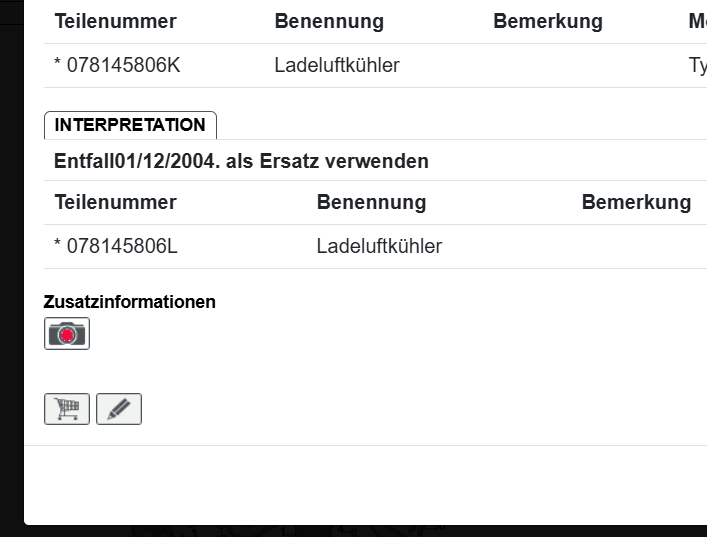Select the INTERPRETATION tab
The height and width of the screenshot is (537, 707).
click(x=130, y=125)
